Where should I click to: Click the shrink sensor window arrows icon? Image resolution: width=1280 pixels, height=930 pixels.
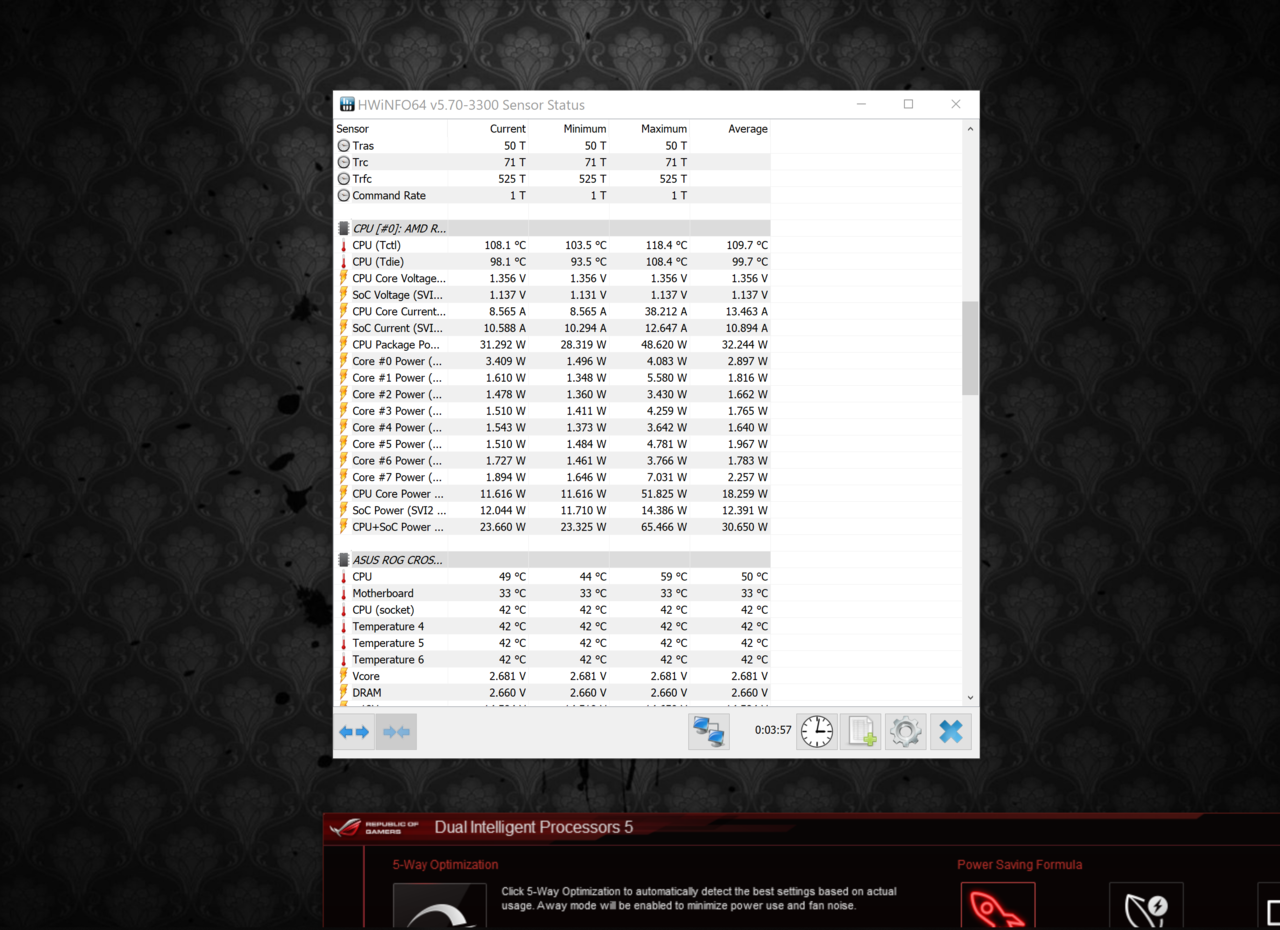396,732
